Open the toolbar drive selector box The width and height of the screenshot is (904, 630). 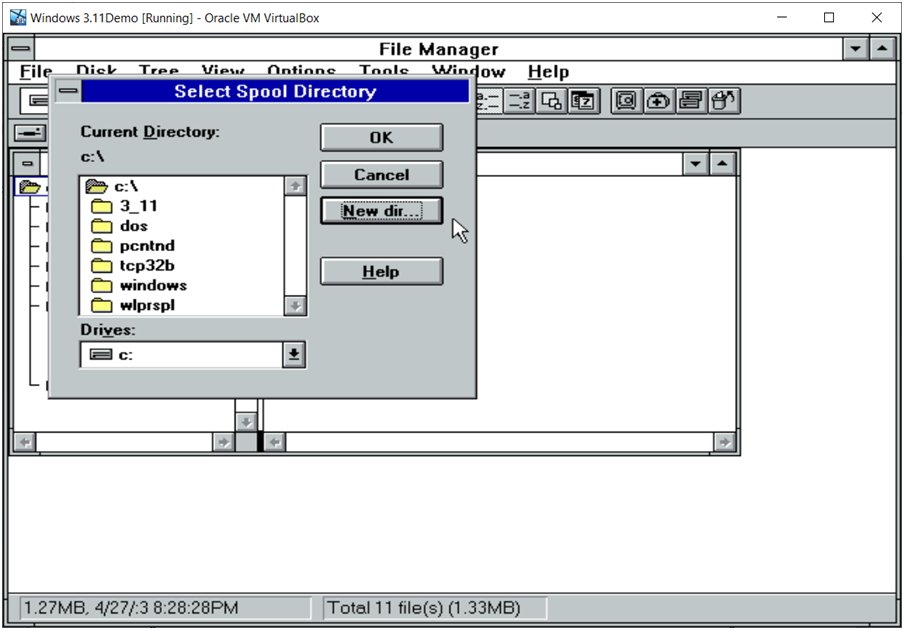click(x=37, y=101)
